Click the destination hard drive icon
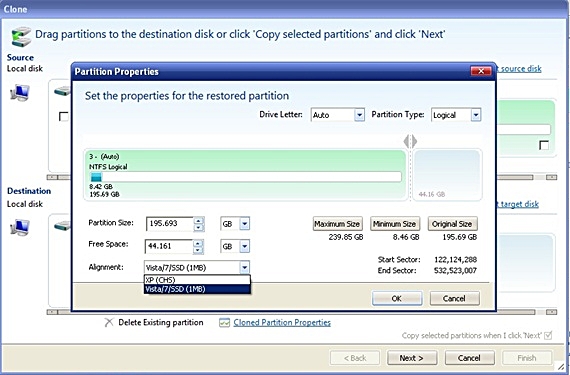The width and height of the screenshot is (570, 375). [x=62, y=226]
